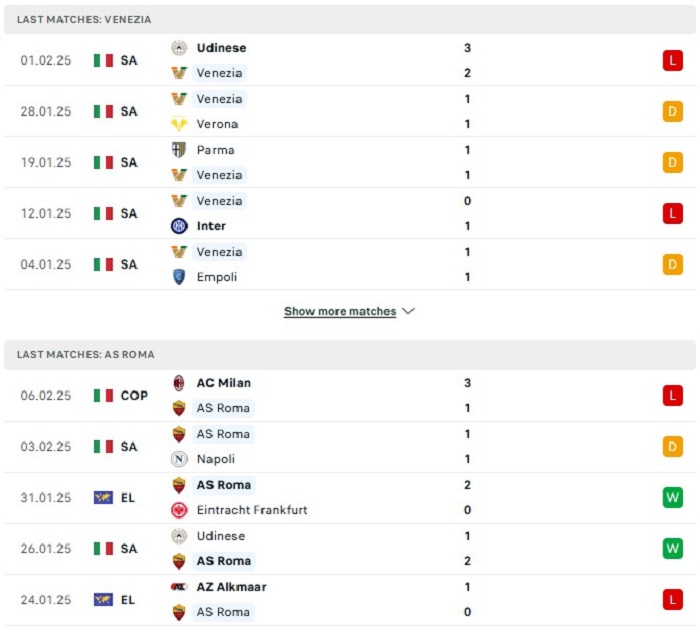Click the orange D badge for Roma vs Napoli

coord(673,447)
